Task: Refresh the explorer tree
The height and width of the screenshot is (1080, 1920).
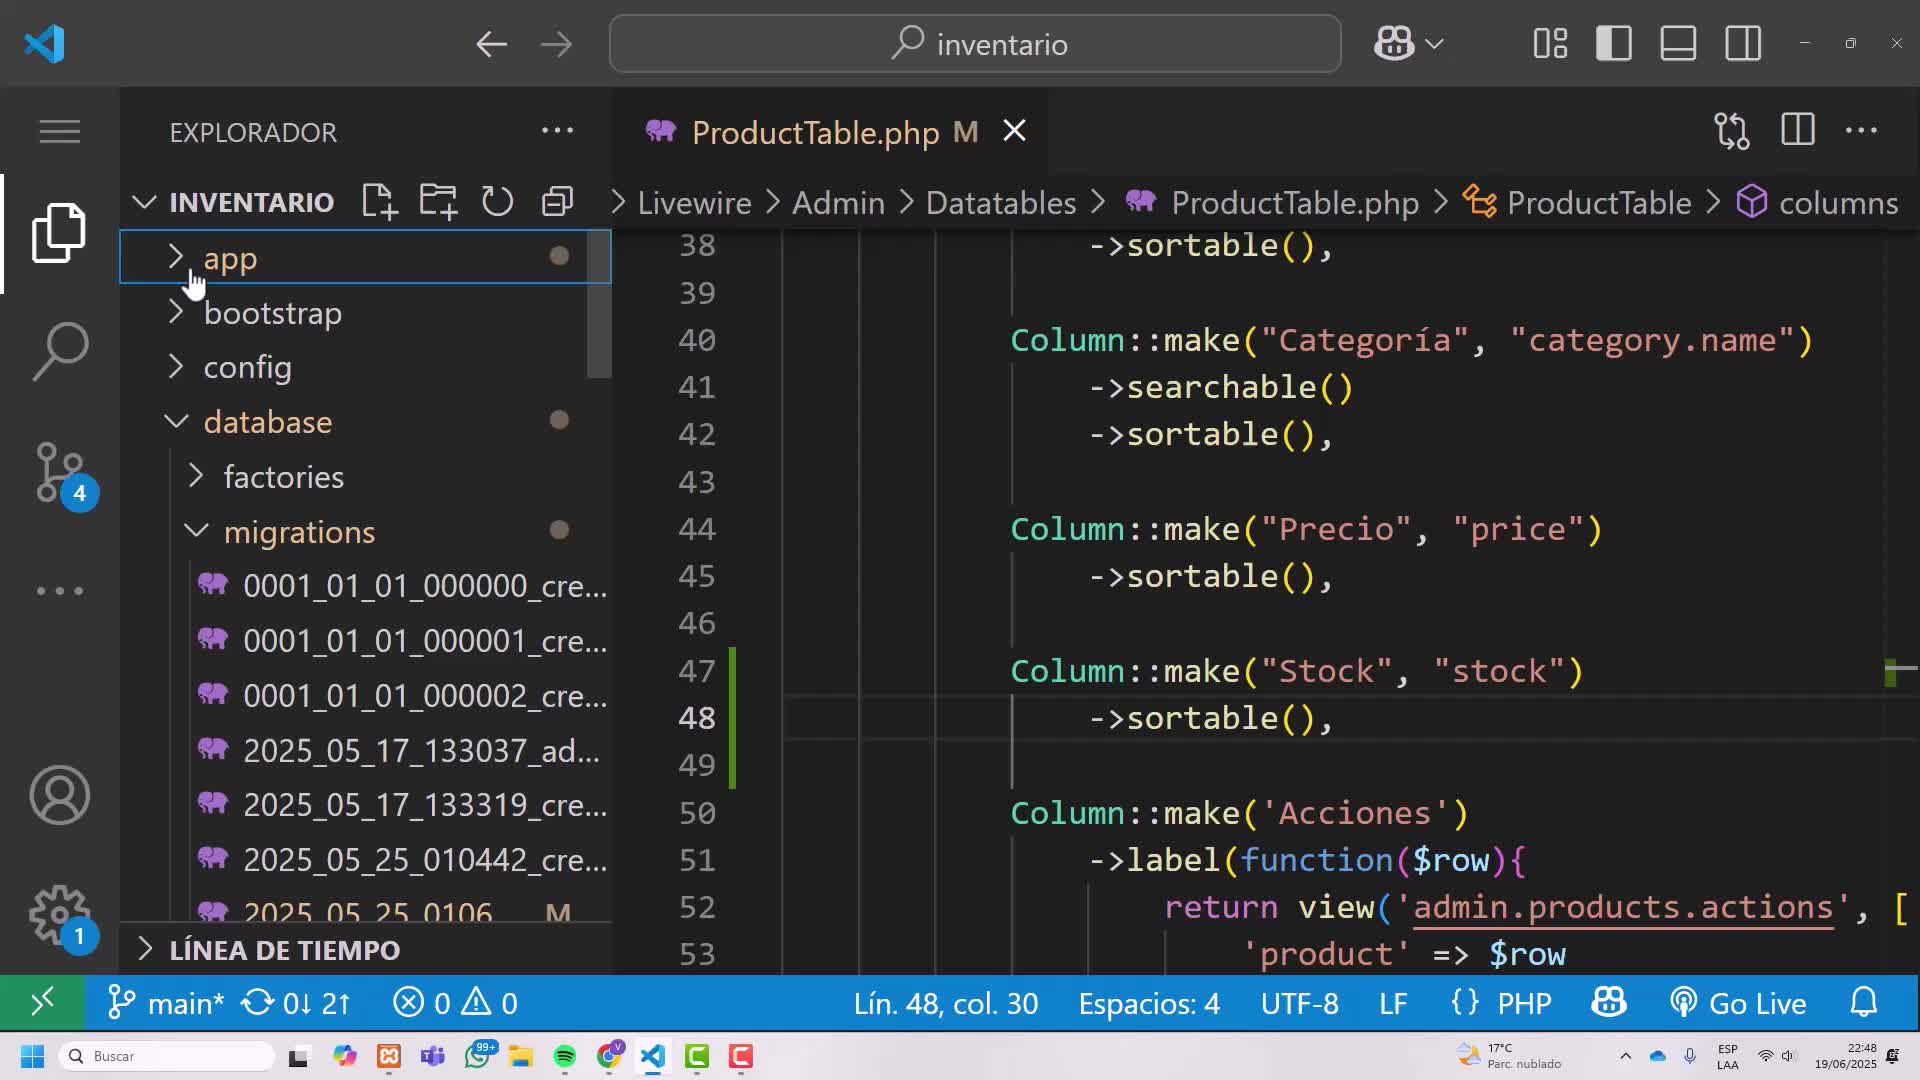Action: pos(497,201)
